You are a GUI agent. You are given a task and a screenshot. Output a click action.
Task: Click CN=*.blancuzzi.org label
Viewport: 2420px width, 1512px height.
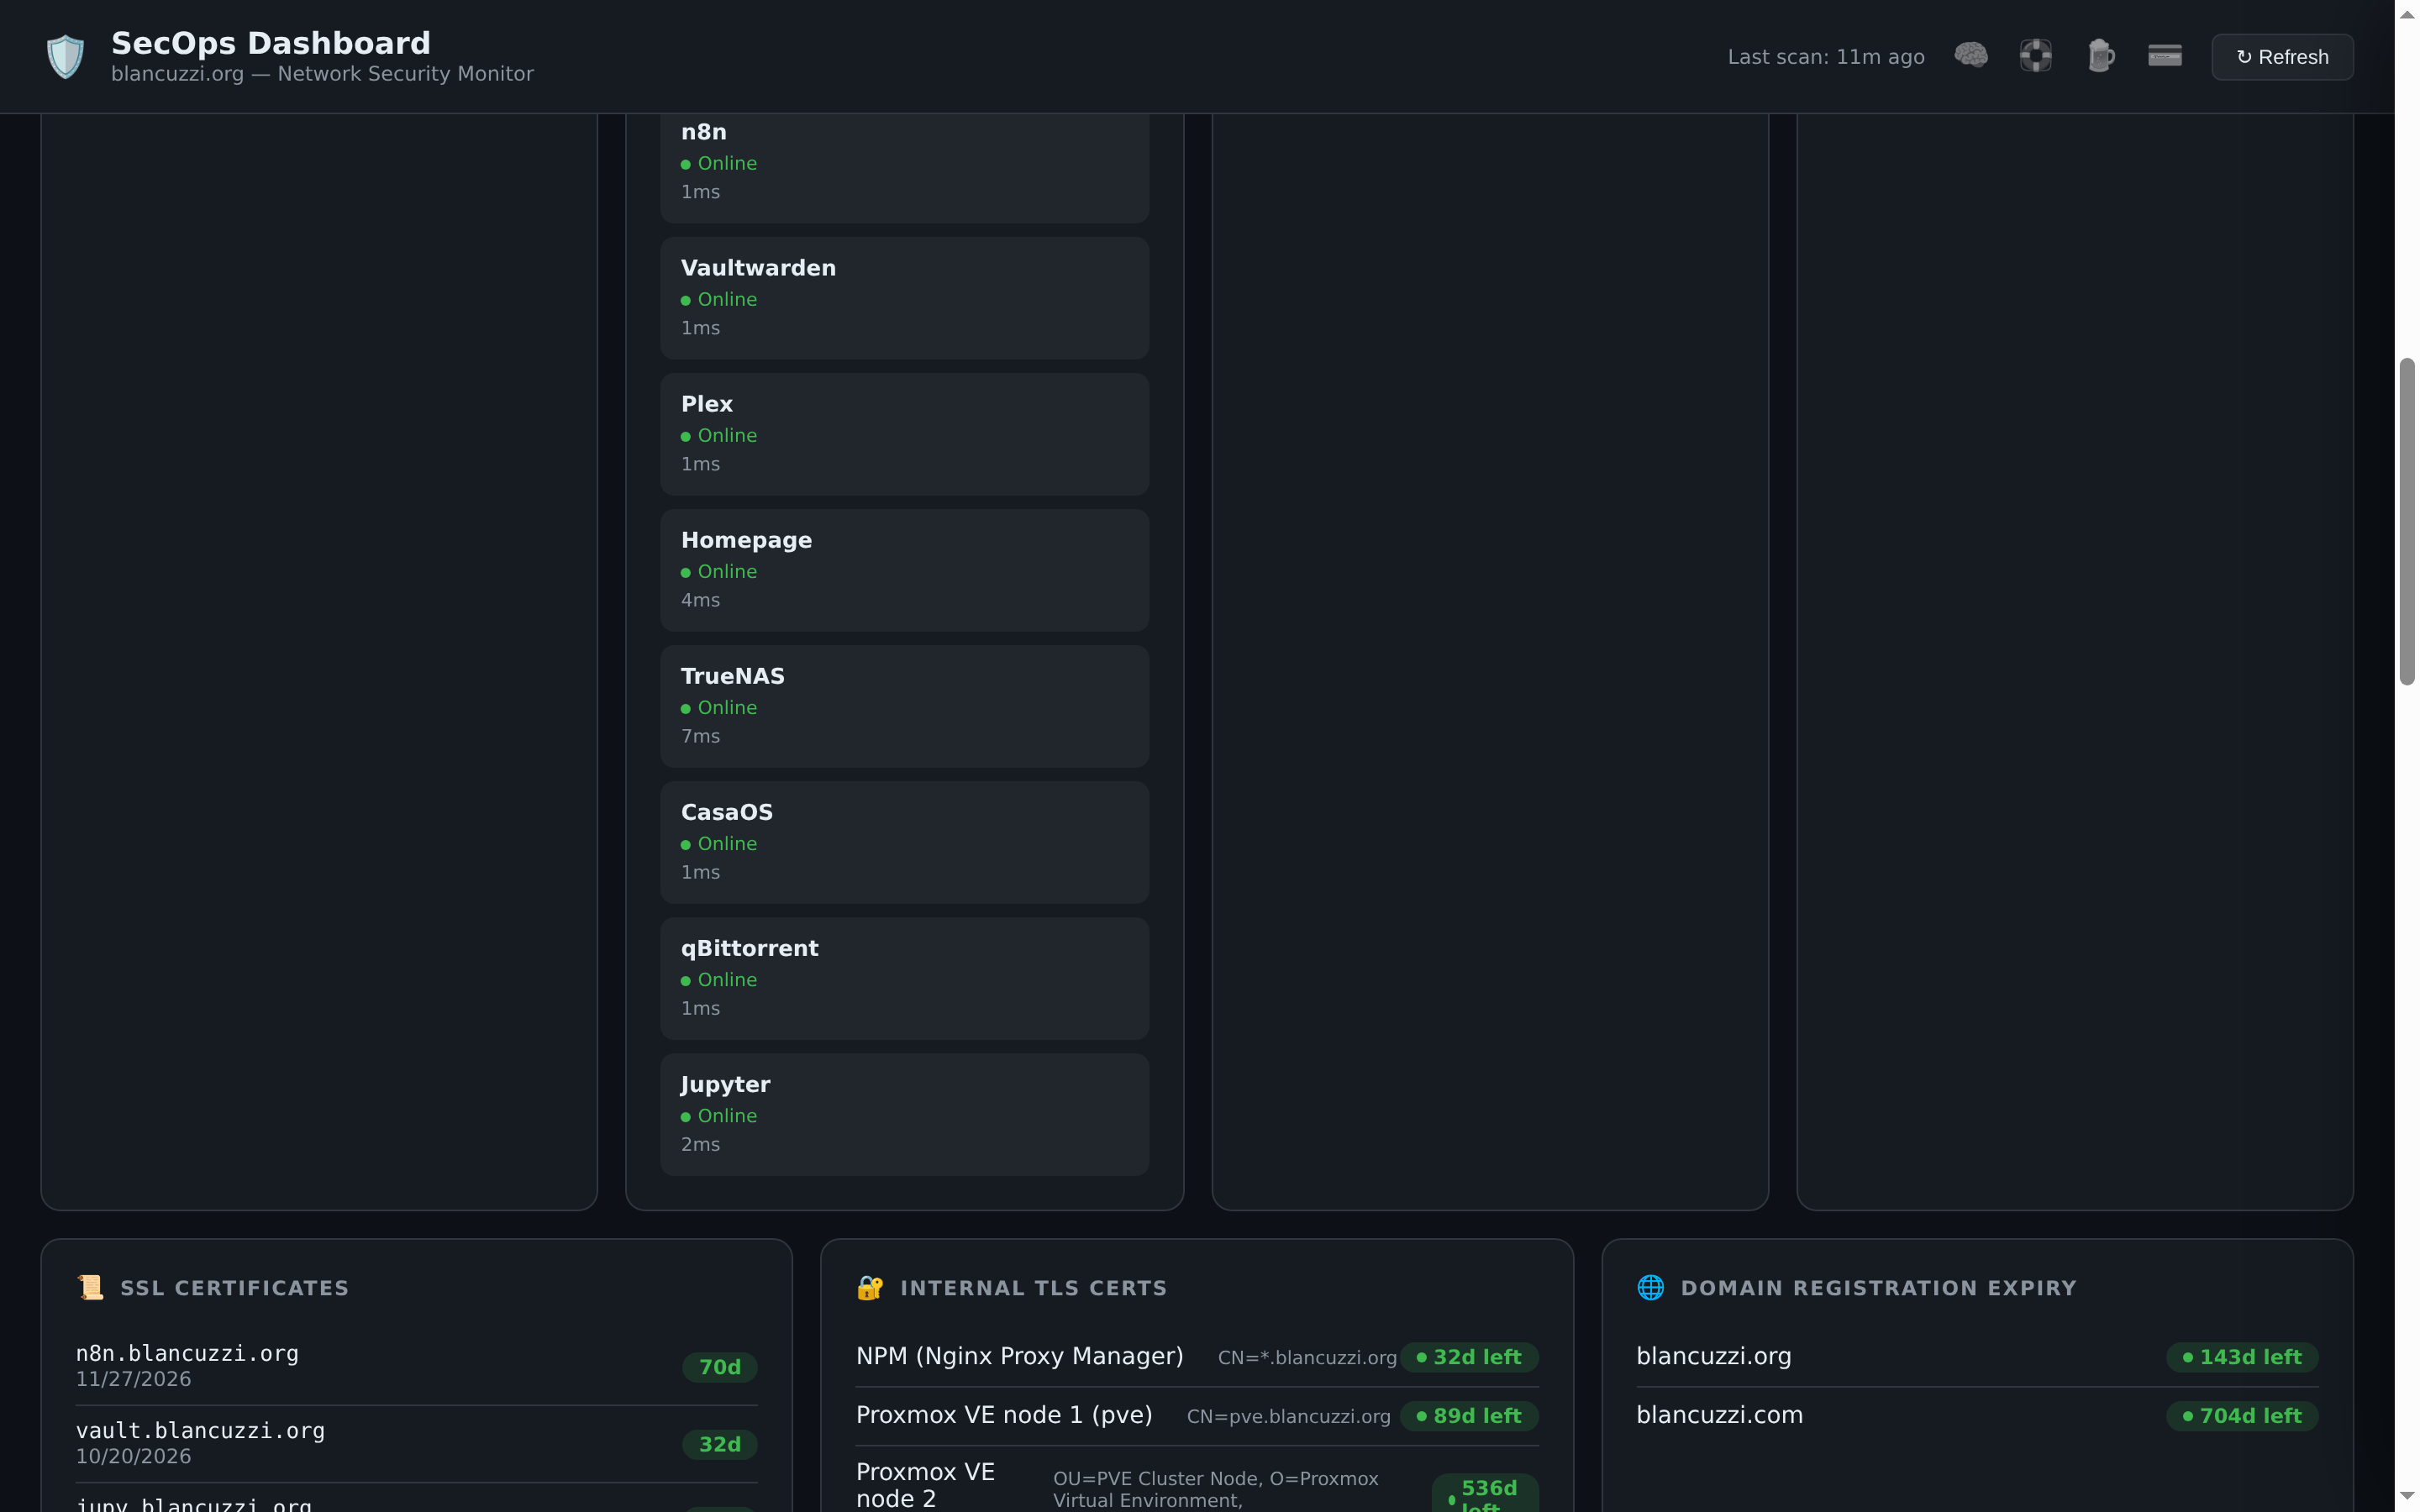pos(1307,1358)
